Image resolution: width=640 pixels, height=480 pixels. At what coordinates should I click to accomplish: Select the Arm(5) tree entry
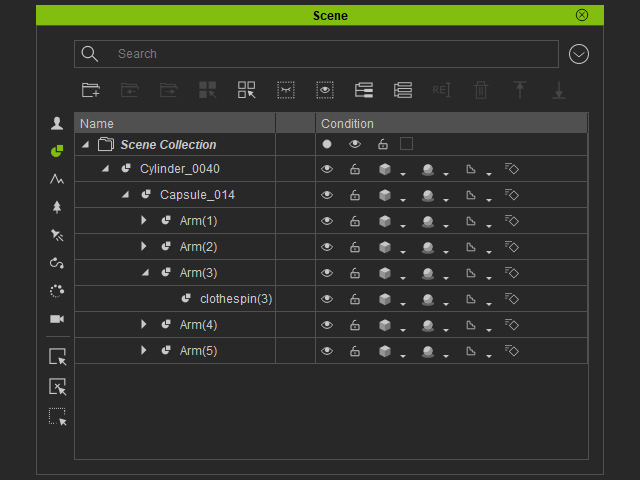198,351
